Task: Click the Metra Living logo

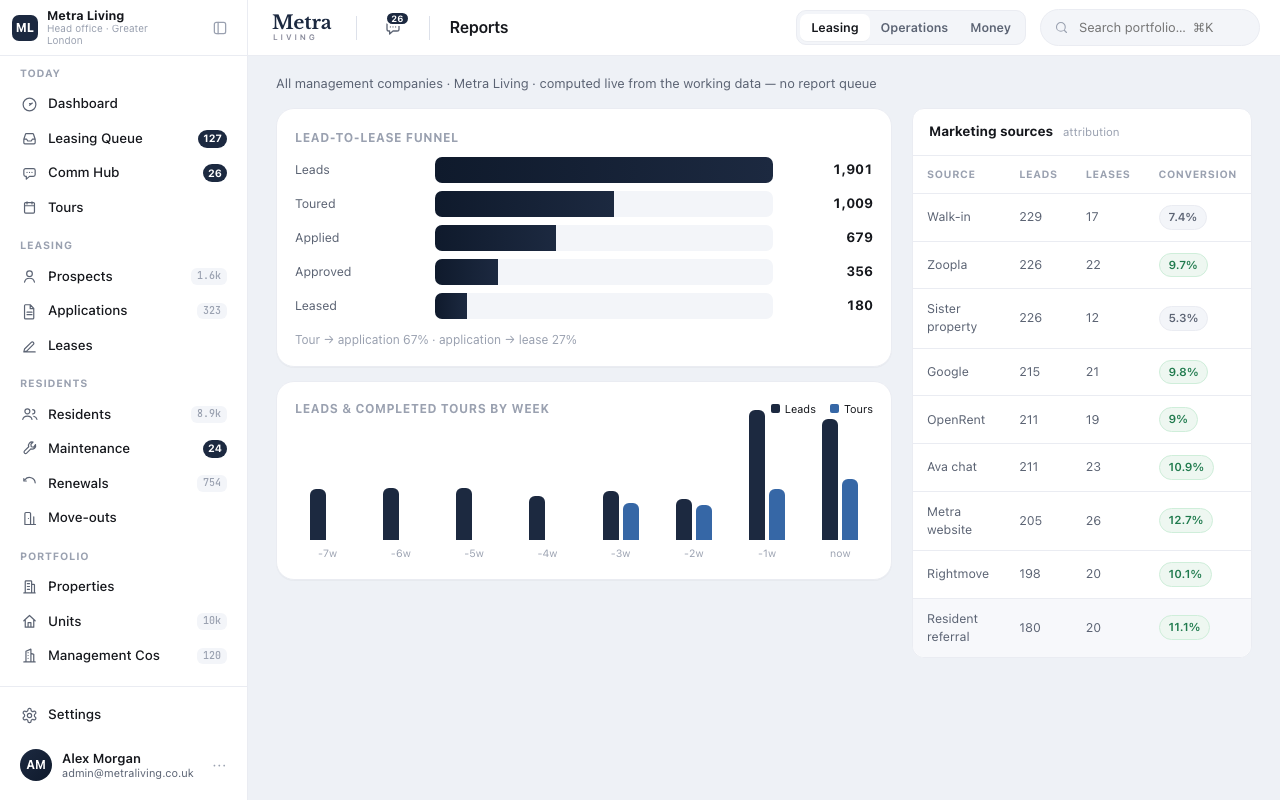Action: click(301, 27)
